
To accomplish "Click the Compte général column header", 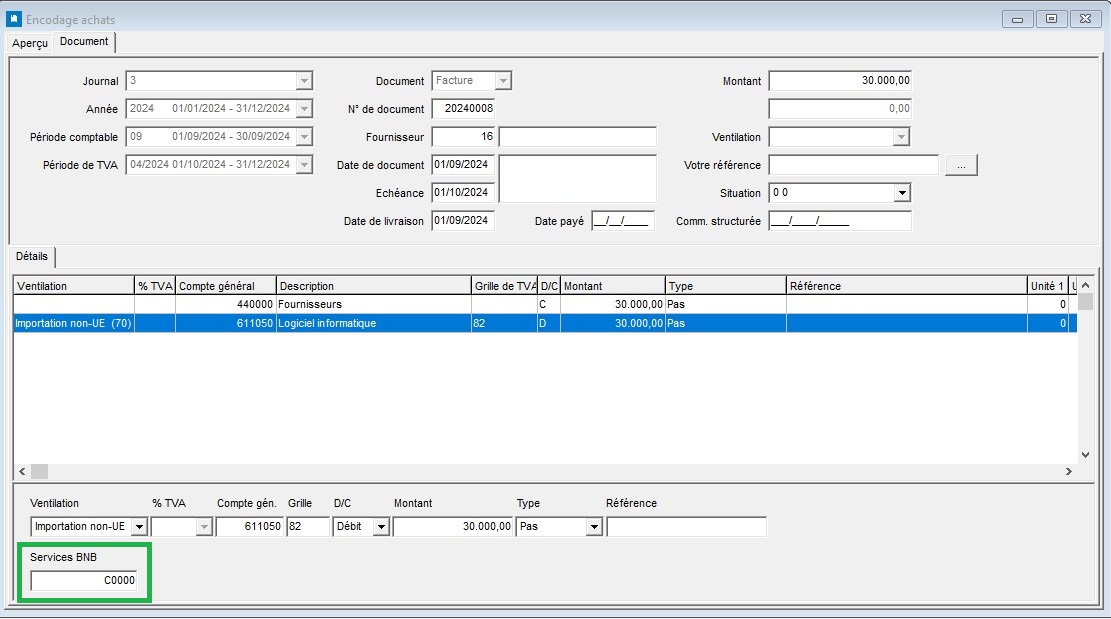I will pyautogui.click(x=225, y=286).
